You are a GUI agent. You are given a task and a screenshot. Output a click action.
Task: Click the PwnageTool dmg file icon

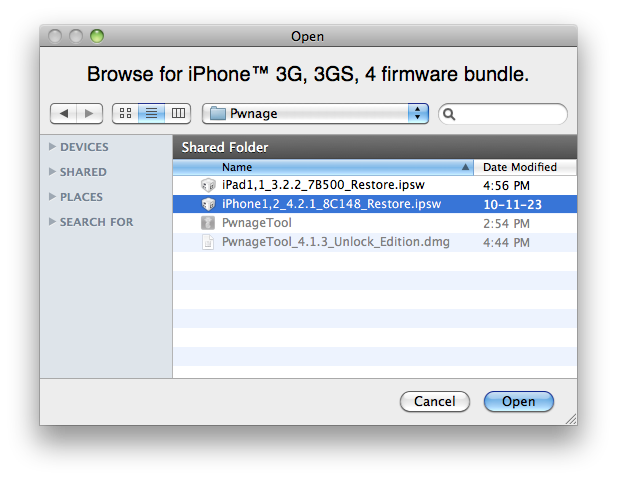(x=208, y=242)
